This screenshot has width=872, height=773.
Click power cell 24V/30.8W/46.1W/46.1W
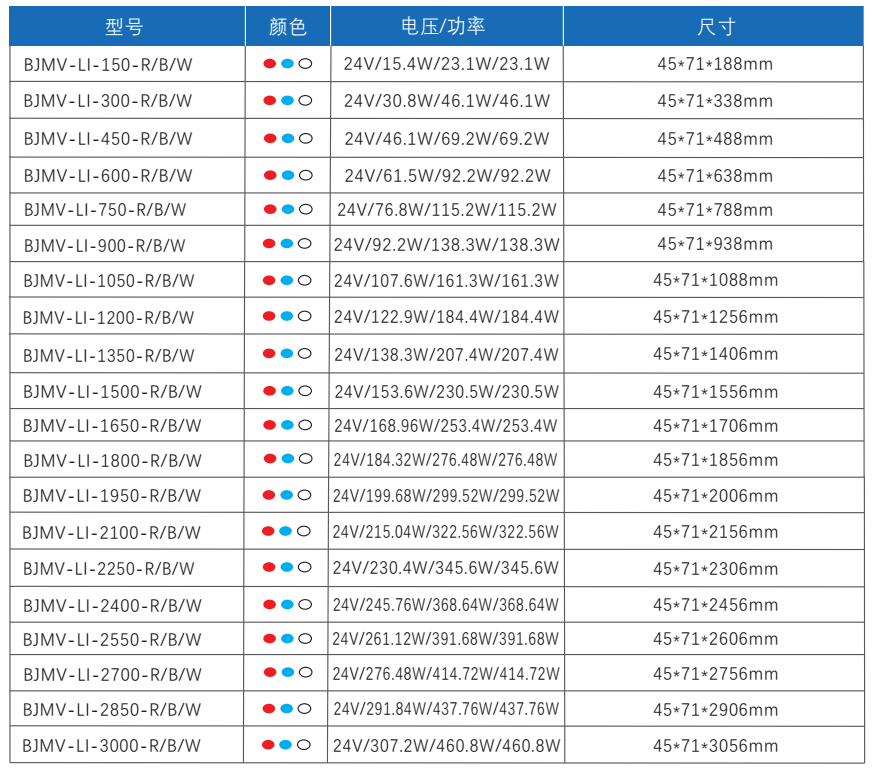coord(447,101)
